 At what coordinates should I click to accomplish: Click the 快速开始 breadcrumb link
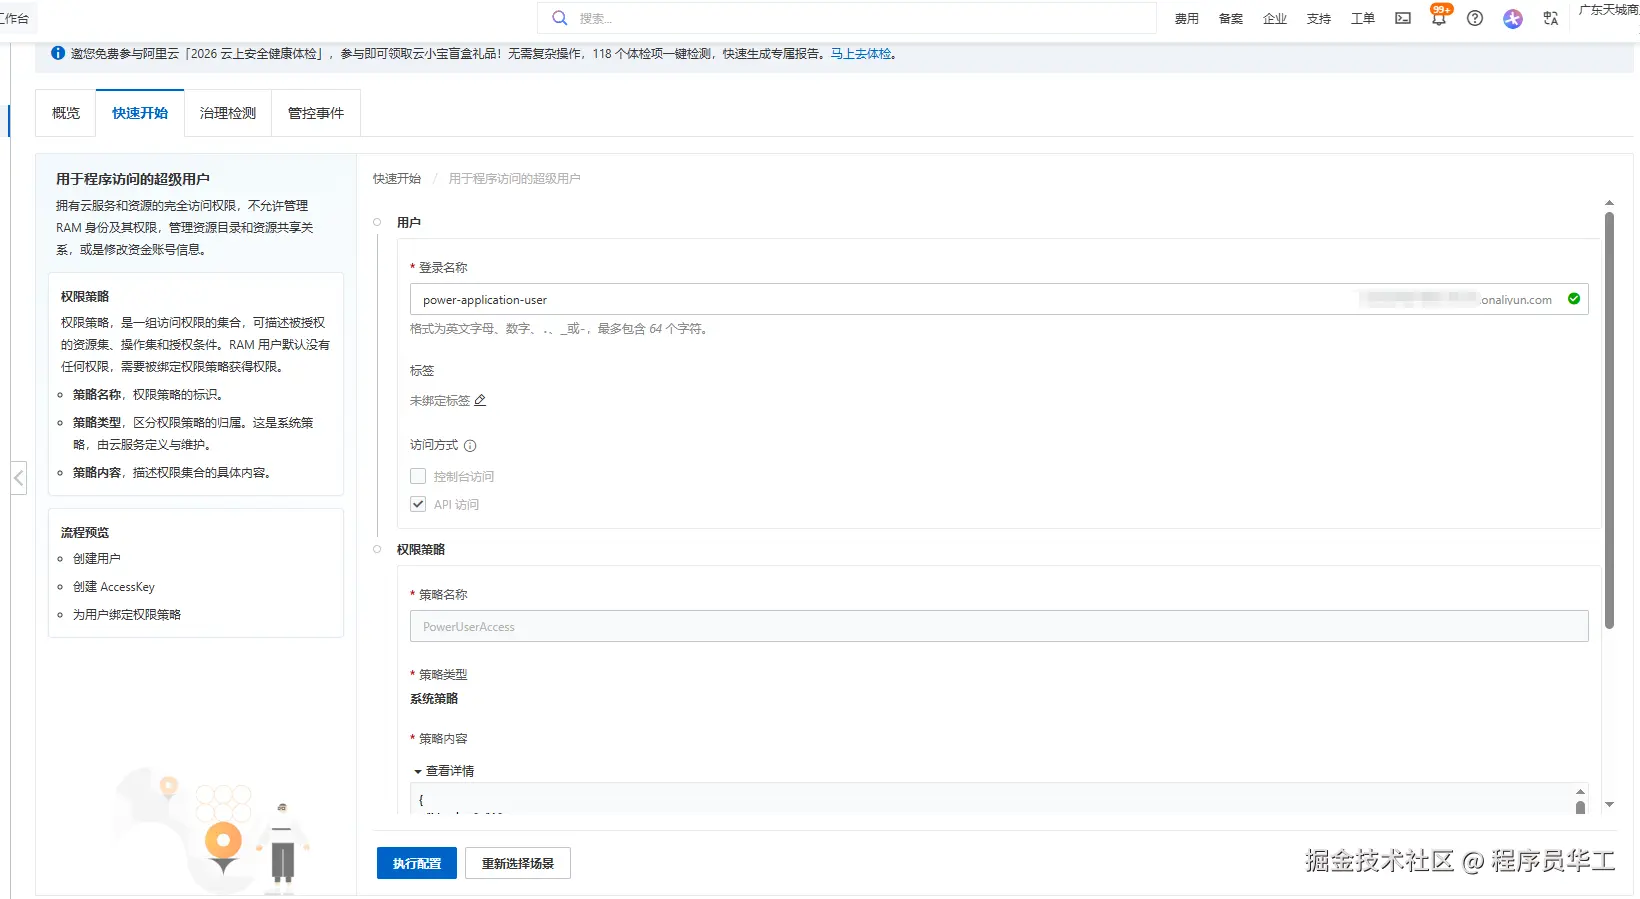point(397,179)
